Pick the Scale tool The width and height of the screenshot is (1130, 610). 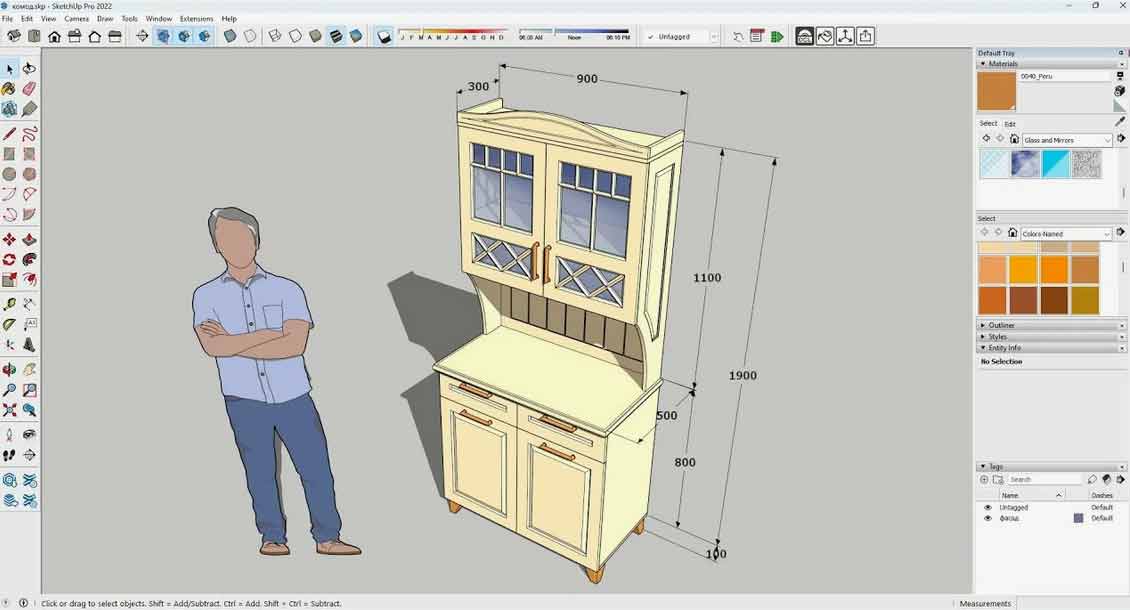9,280
